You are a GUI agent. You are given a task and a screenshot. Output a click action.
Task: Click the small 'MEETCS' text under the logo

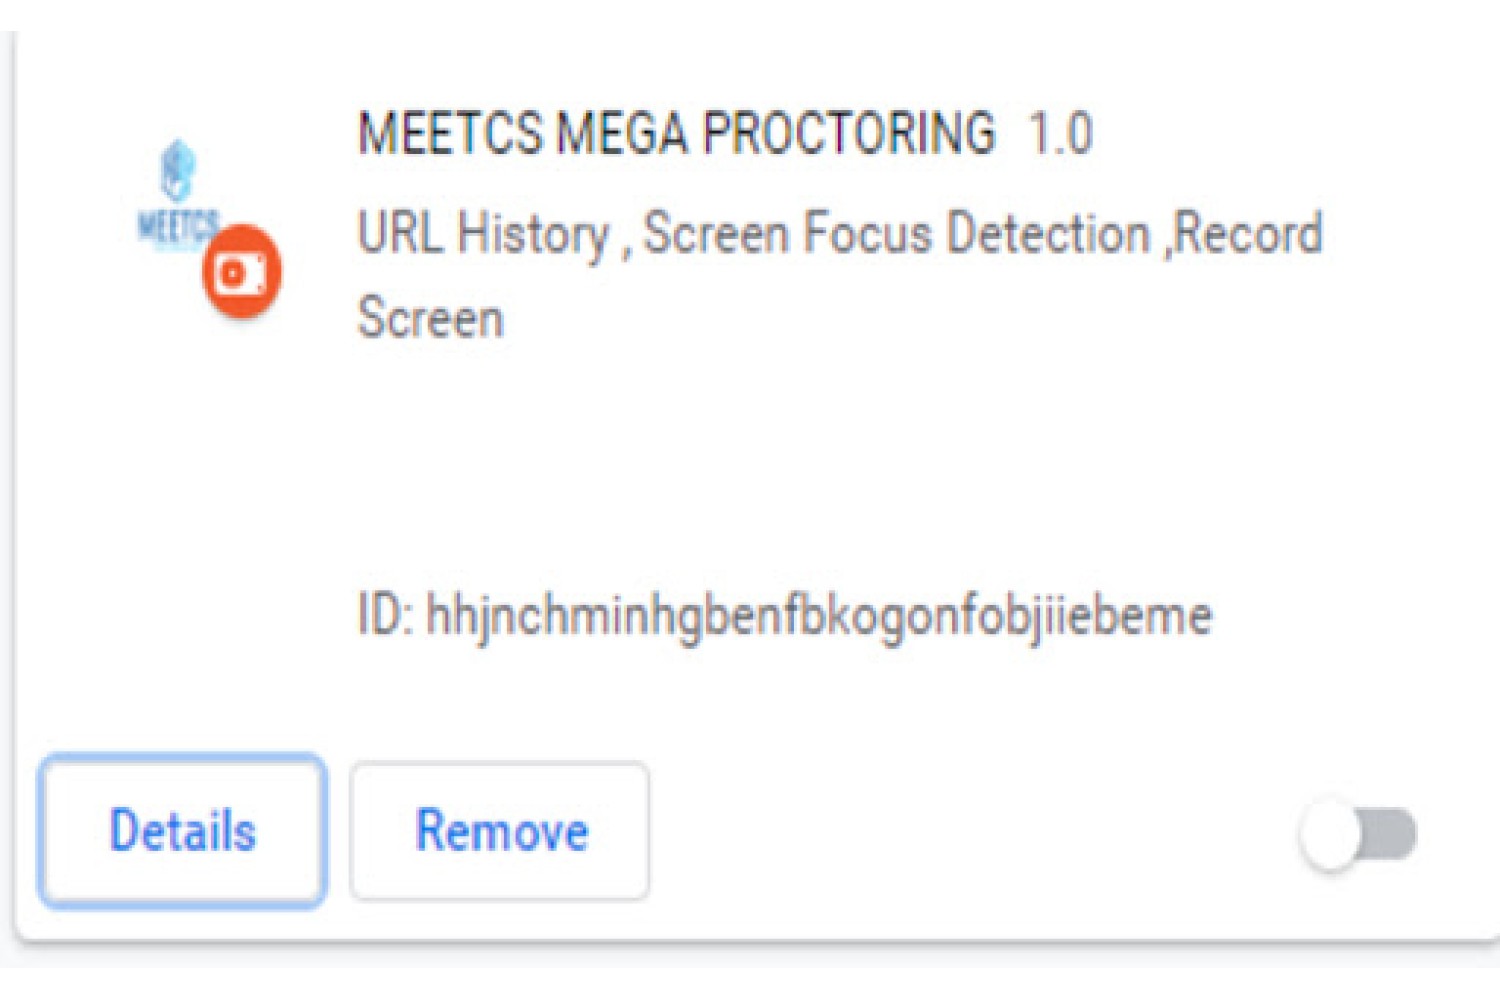(177, 226)
